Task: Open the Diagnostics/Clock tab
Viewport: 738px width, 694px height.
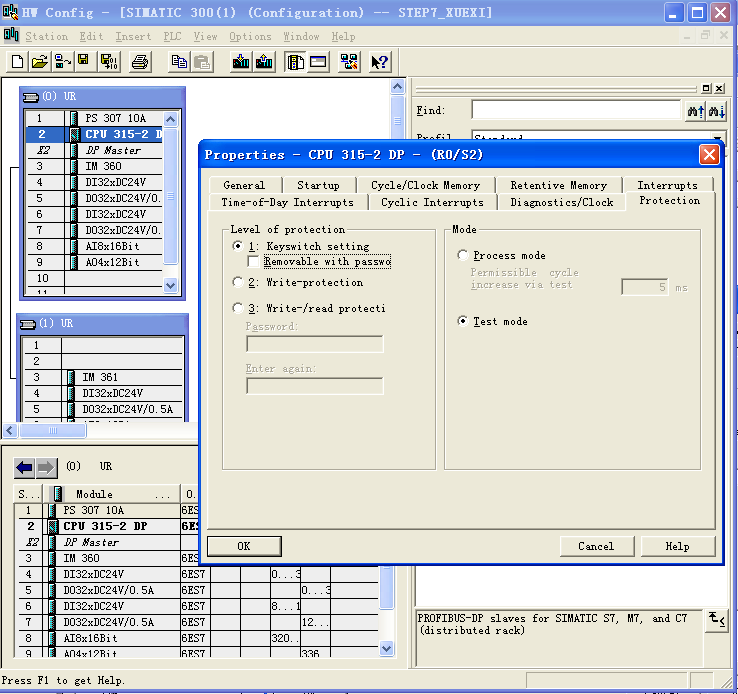Action: [x=561, y=202]
